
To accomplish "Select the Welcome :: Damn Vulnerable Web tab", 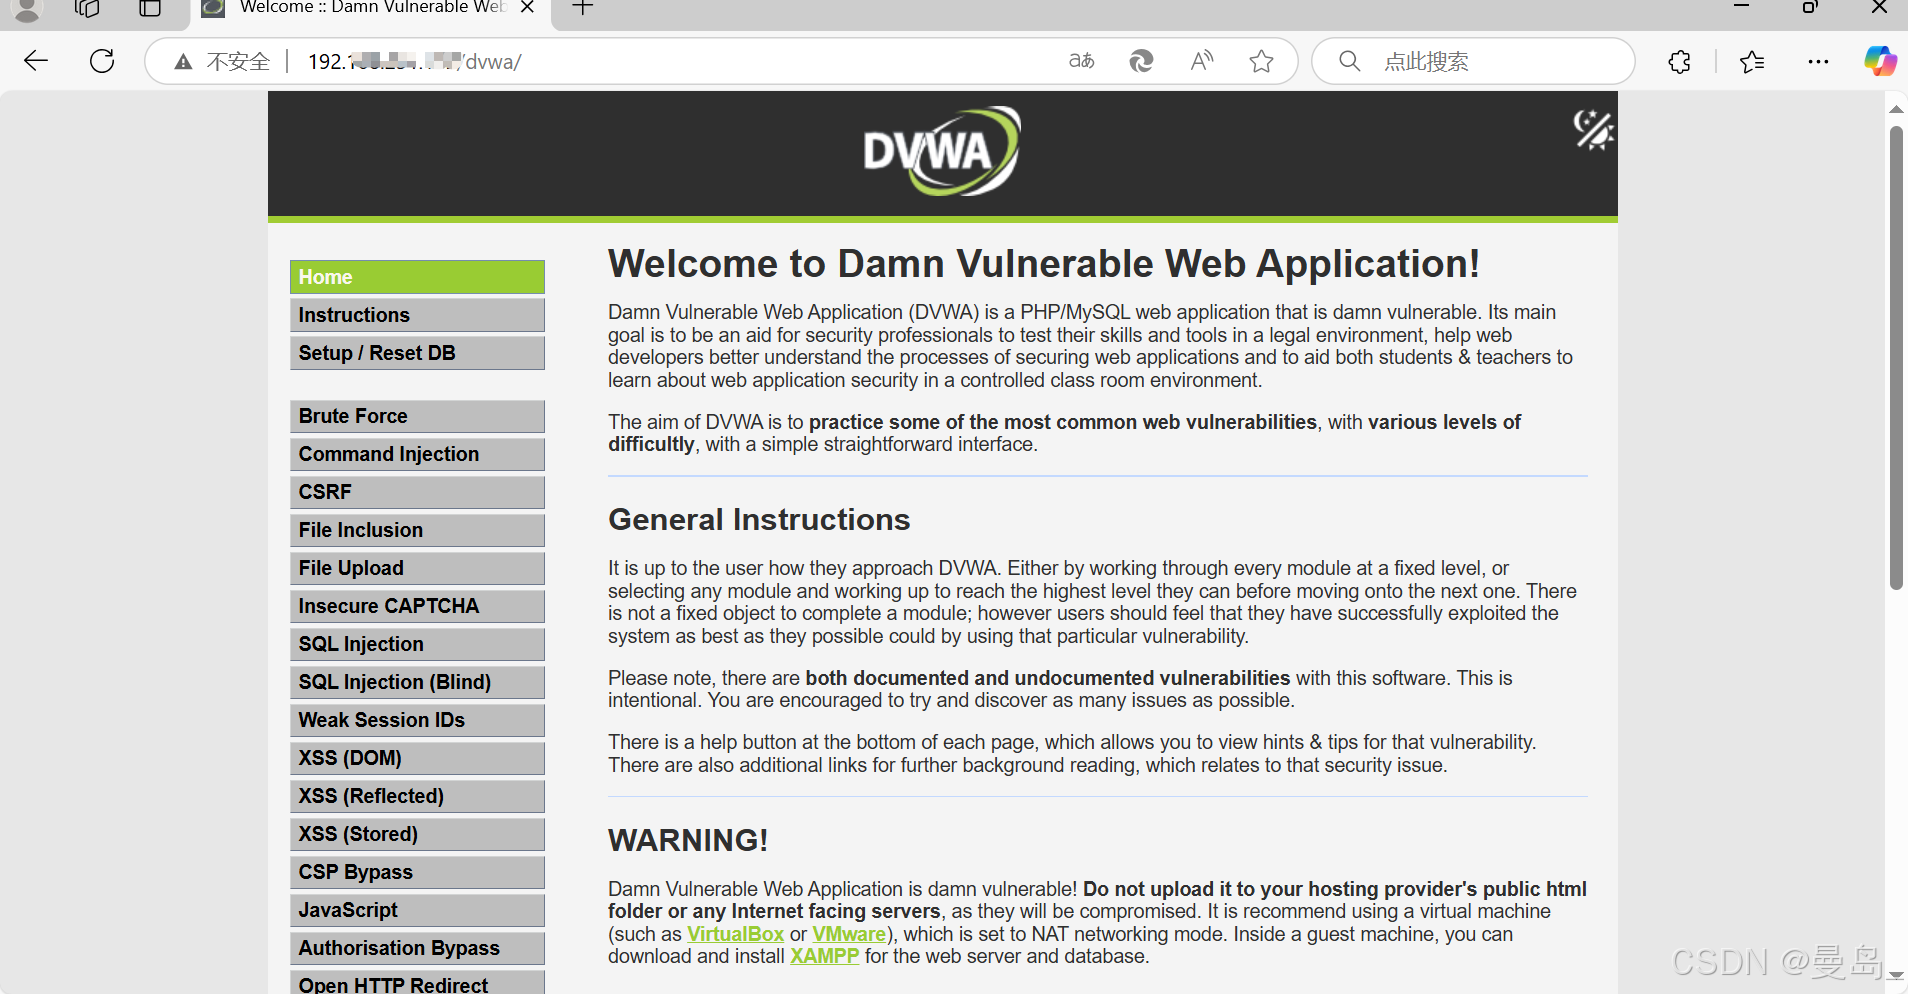I will tap(370, 10).
